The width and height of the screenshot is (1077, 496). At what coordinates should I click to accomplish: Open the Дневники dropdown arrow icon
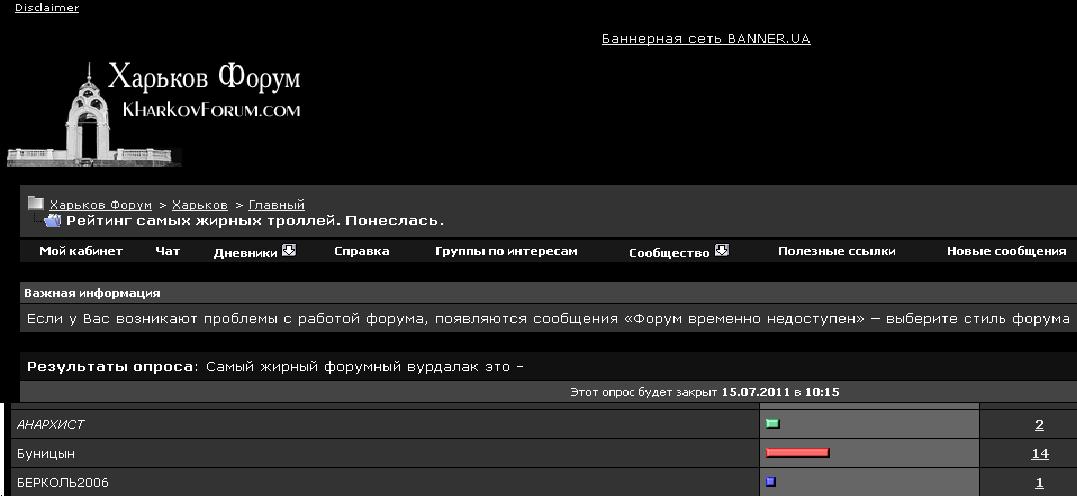coord(289,250)
